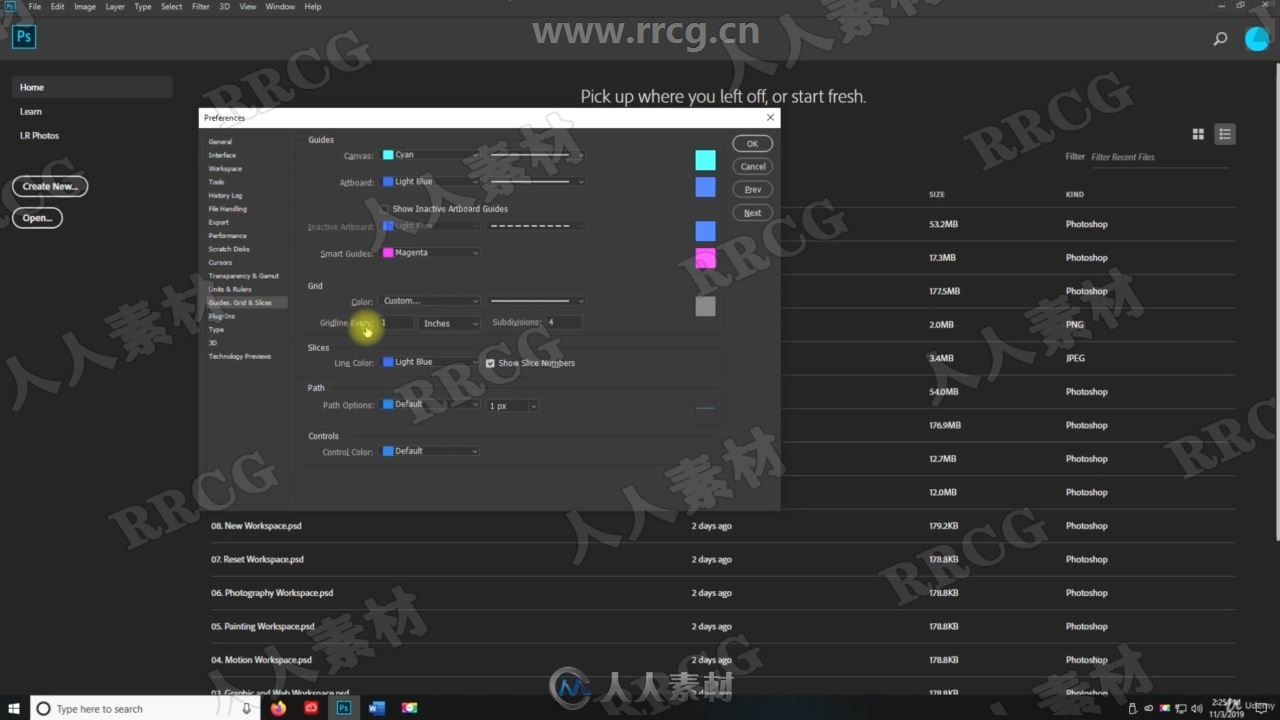Click the Create New button
1280x720 pixels.
coord(50,186)
